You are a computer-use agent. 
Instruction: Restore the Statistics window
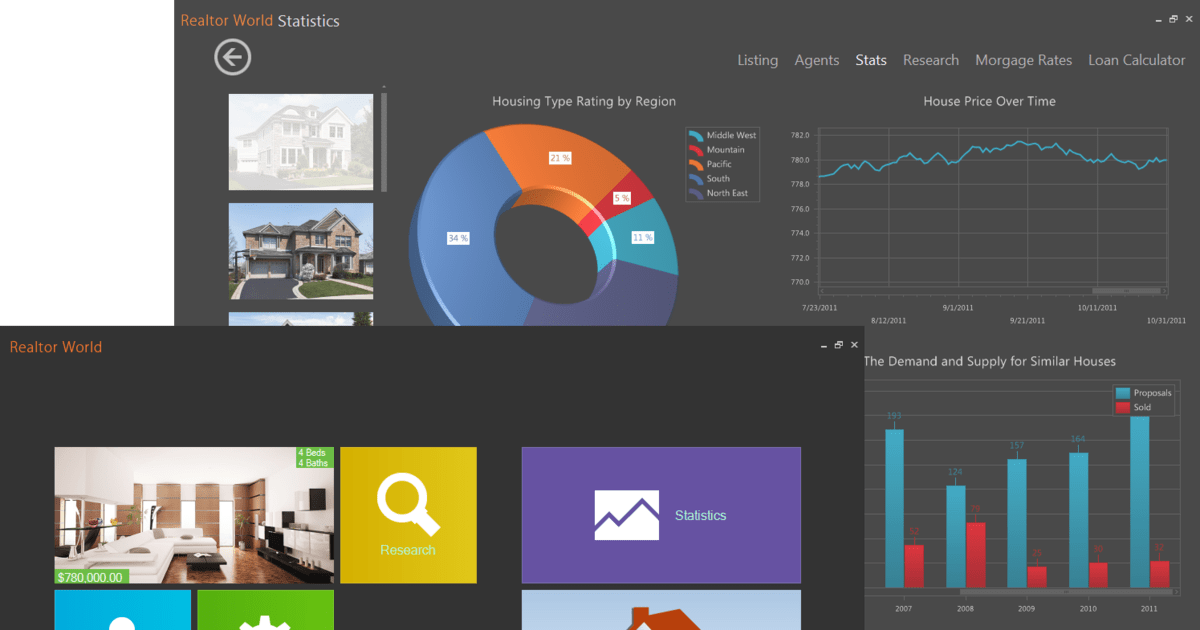pos(1174,19)
